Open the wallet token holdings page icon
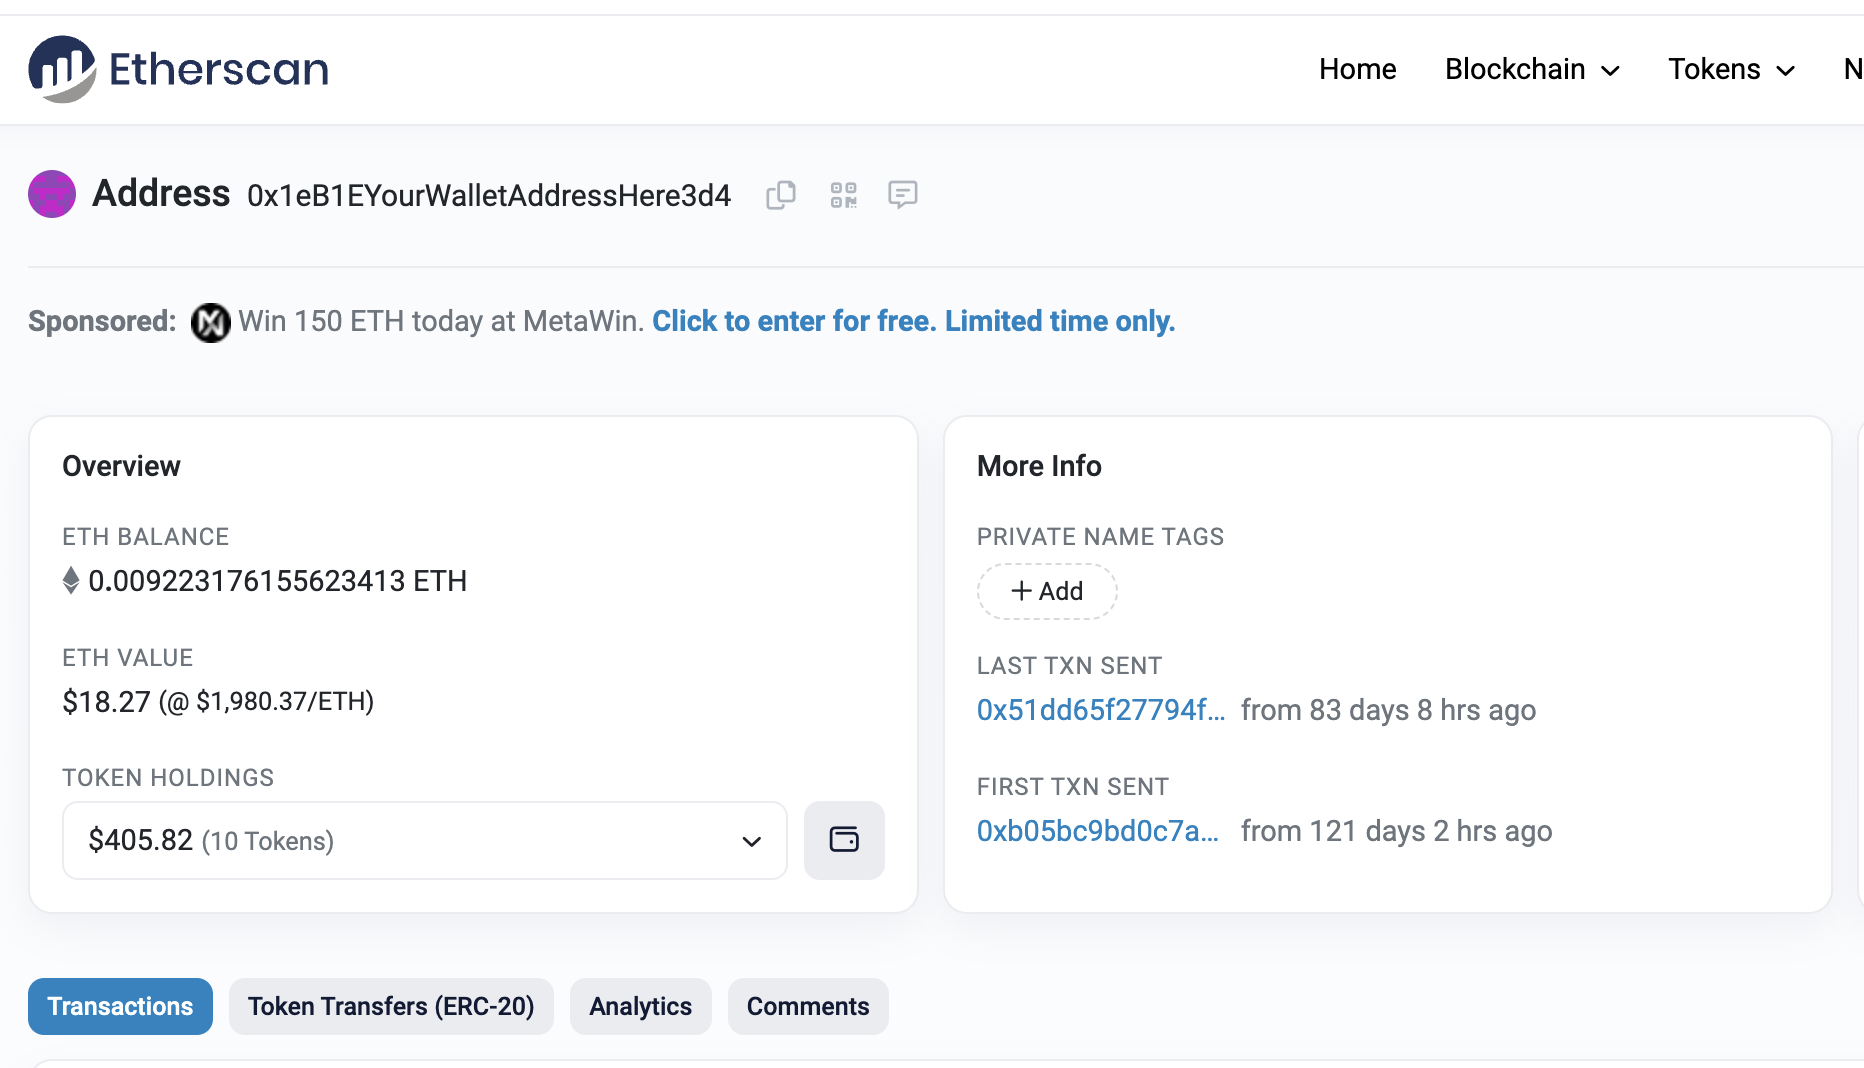Image resolution: width=1864 pixels, height=1068 pixels. point(844,840)
